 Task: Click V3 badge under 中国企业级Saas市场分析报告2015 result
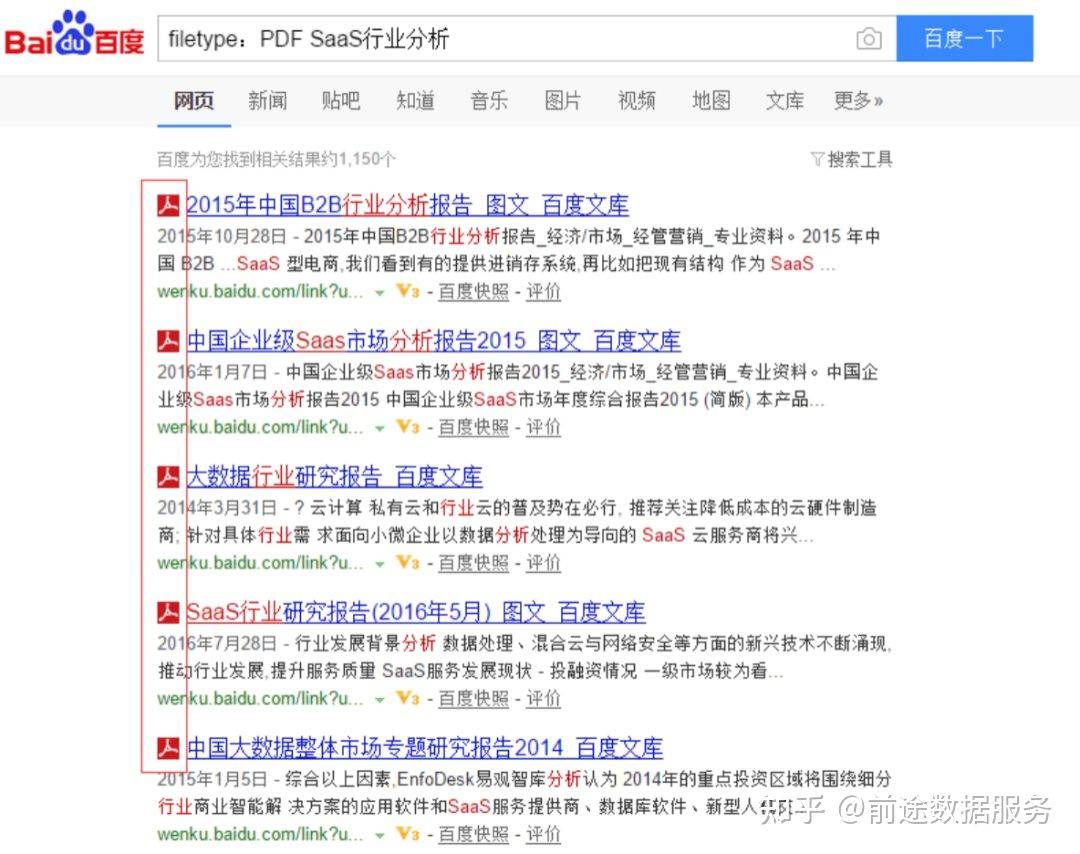point(408,427)
